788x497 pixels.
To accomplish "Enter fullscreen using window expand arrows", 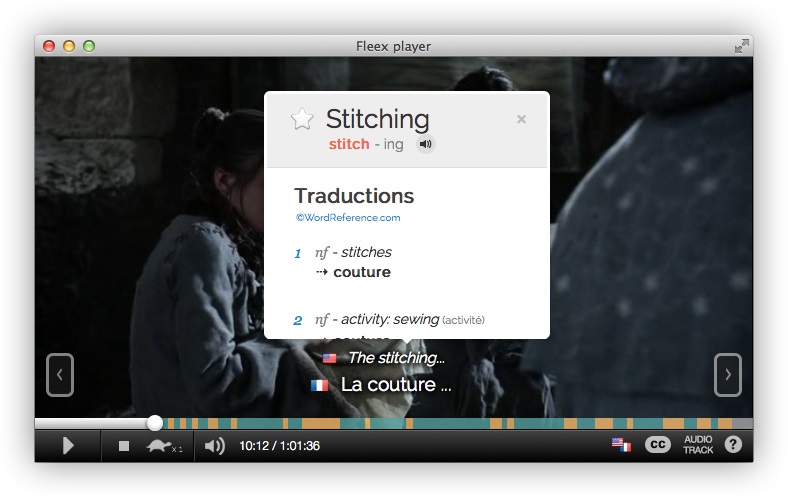I will (741, 46).
